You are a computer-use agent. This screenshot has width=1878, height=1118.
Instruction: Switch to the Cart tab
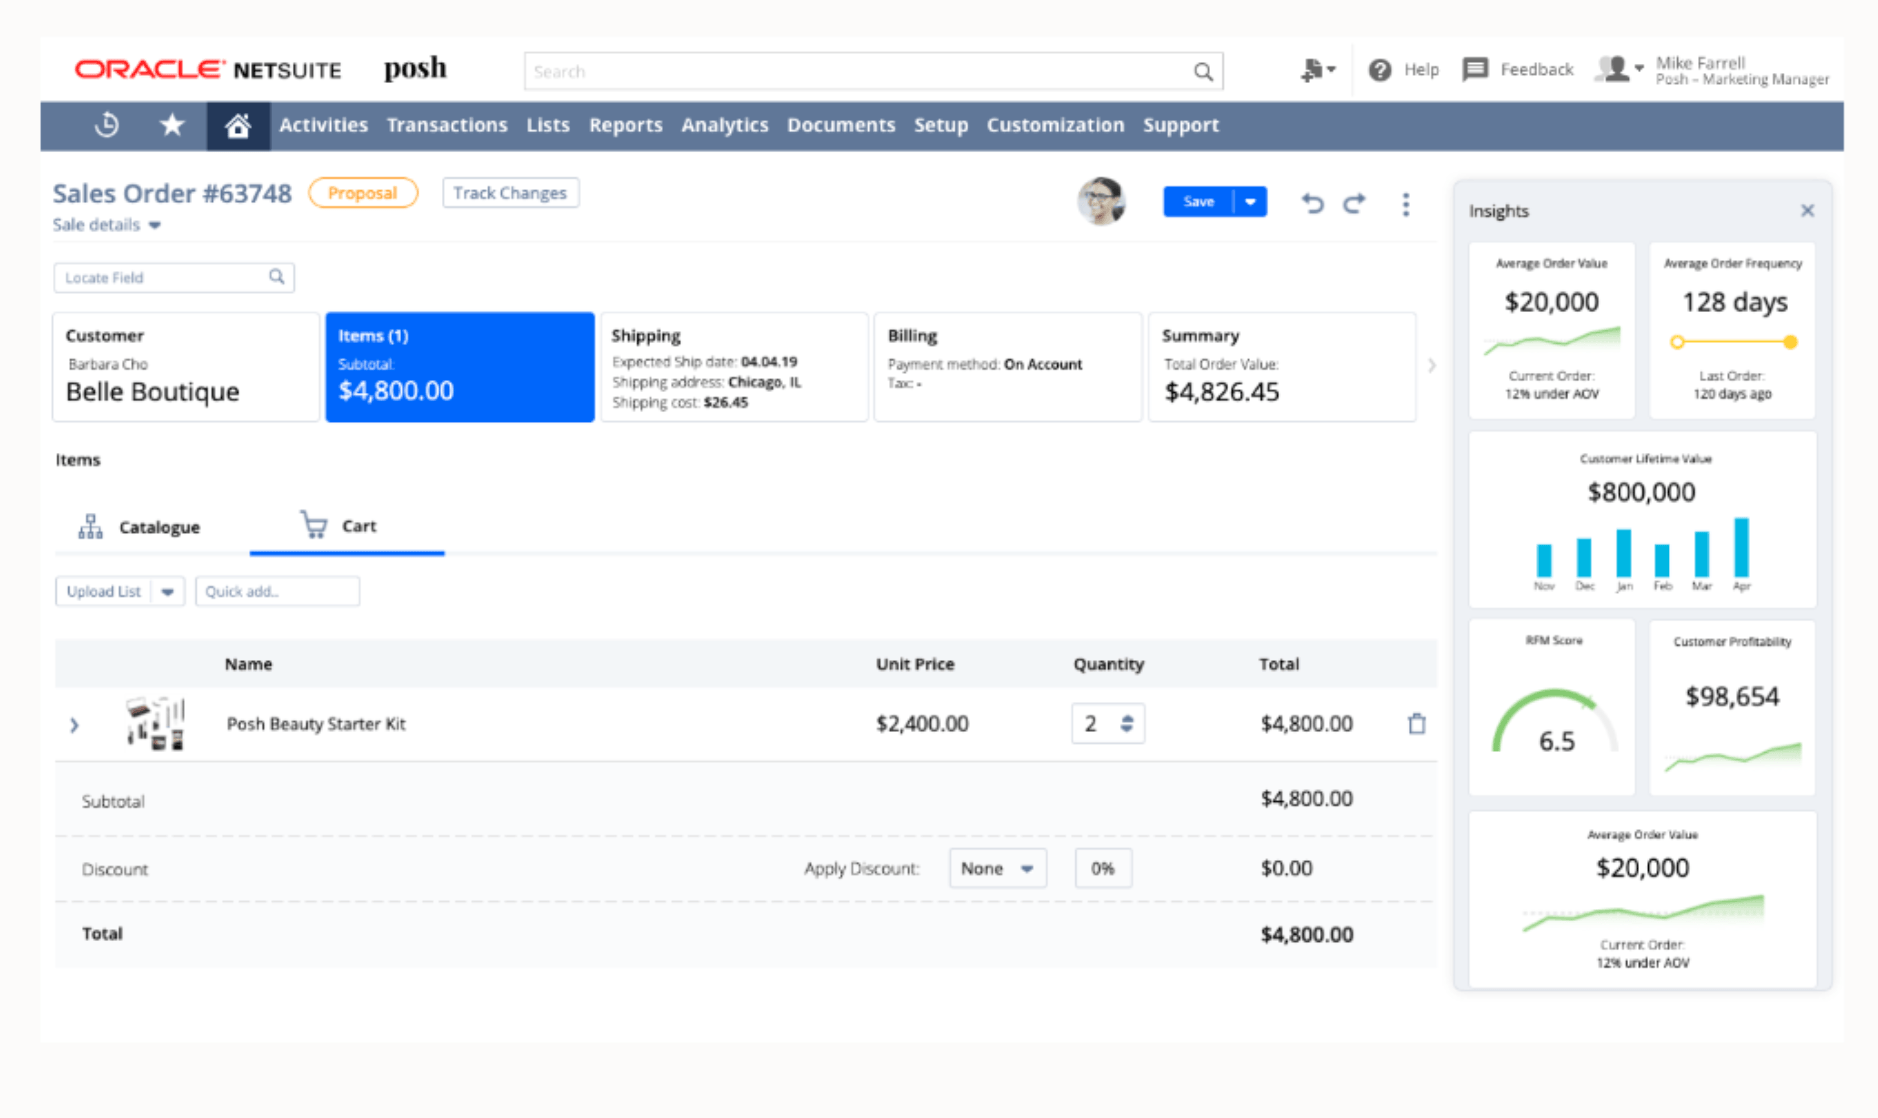point(347,526)
